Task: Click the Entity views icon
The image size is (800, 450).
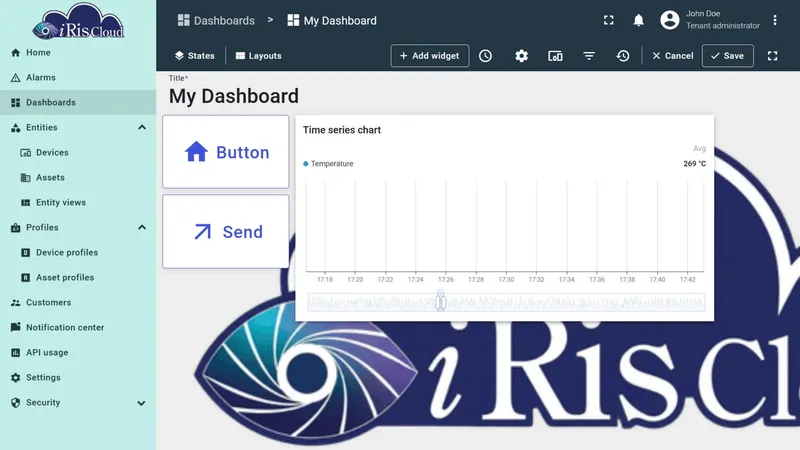Action: (x=26, y=203)
